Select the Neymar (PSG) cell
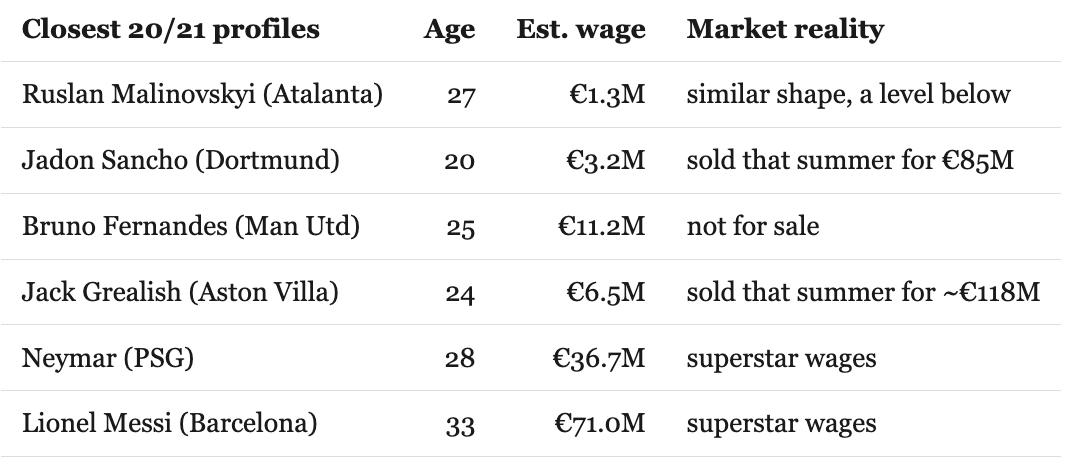This screenshot has height=464, width=1070. click(x=108, y=358)
